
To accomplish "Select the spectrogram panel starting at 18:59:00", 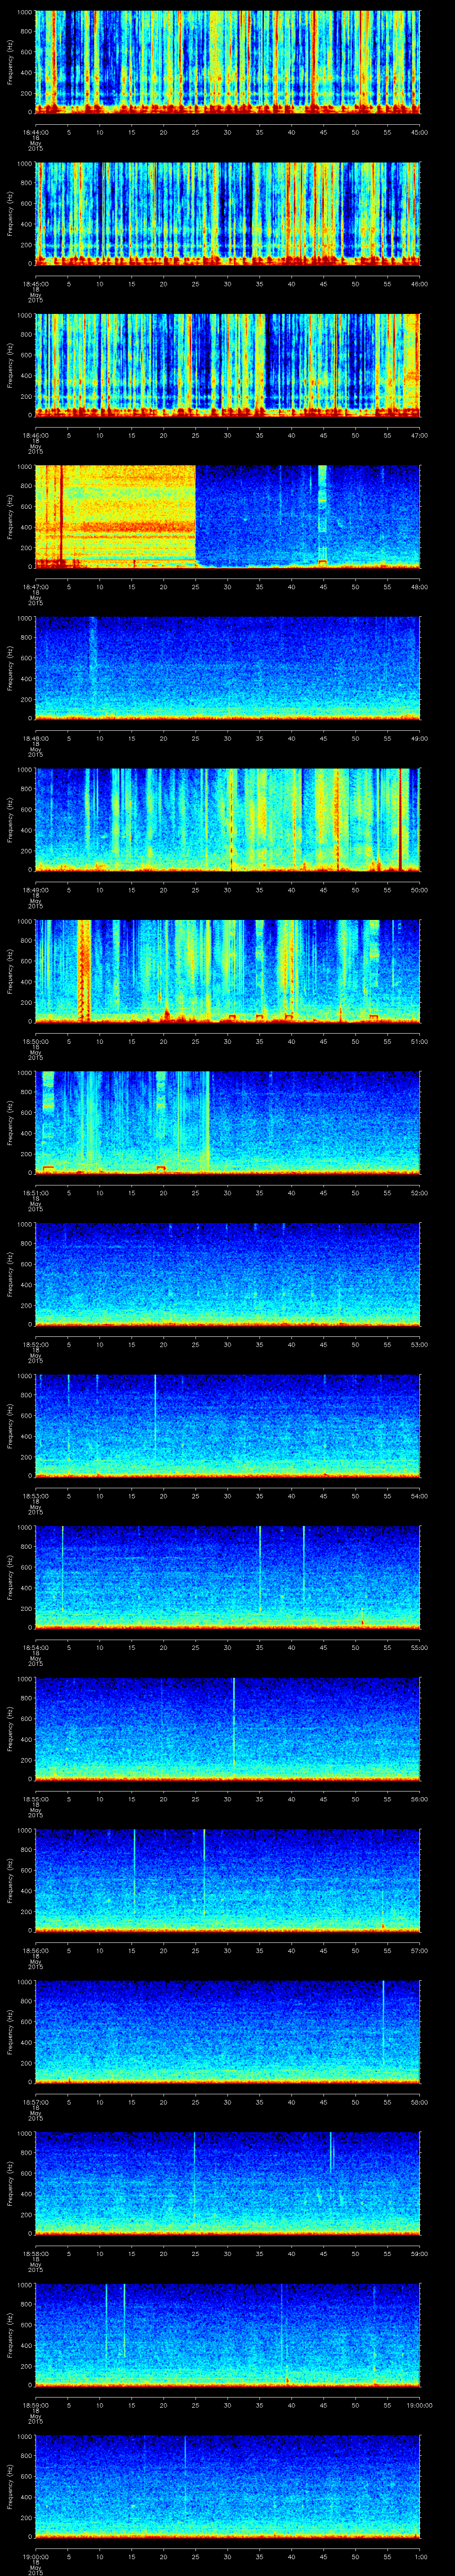I will [x=228, y=2334].
